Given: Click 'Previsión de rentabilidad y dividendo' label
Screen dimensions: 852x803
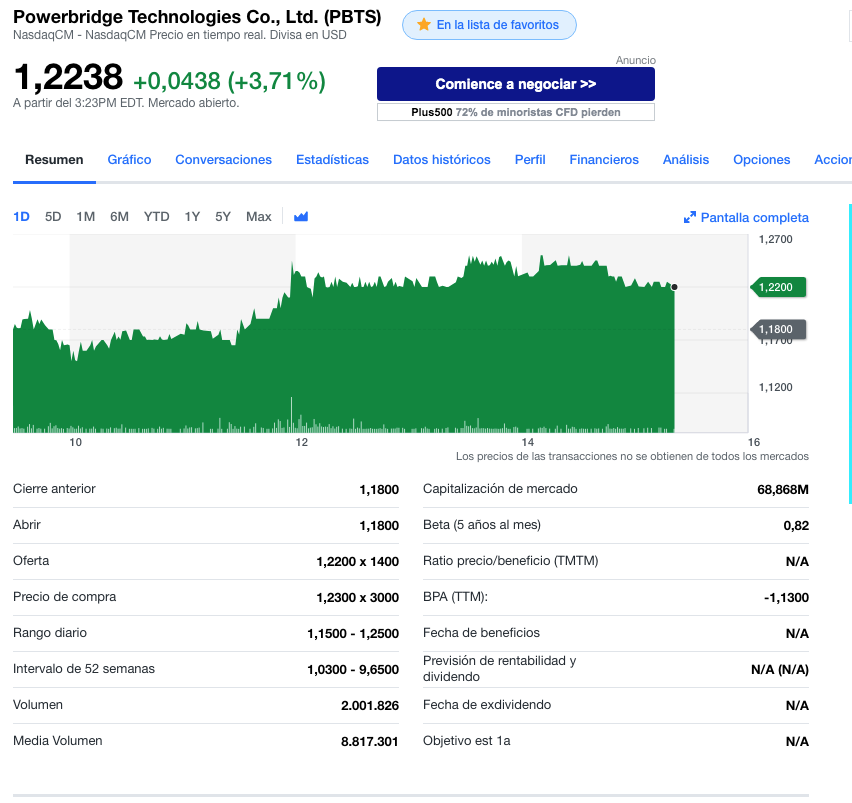Looking at the screenshot, I should pyautogui.click(x=499, y=669).
